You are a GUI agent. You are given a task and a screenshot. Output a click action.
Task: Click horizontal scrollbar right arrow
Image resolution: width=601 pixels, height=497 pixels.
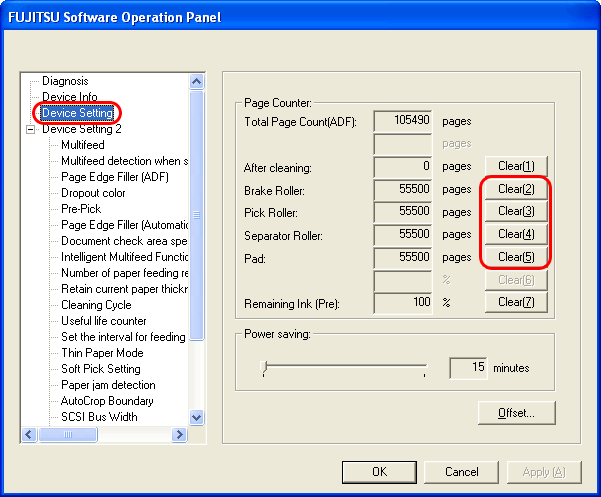pyautogui.click(x=179, y=435)
